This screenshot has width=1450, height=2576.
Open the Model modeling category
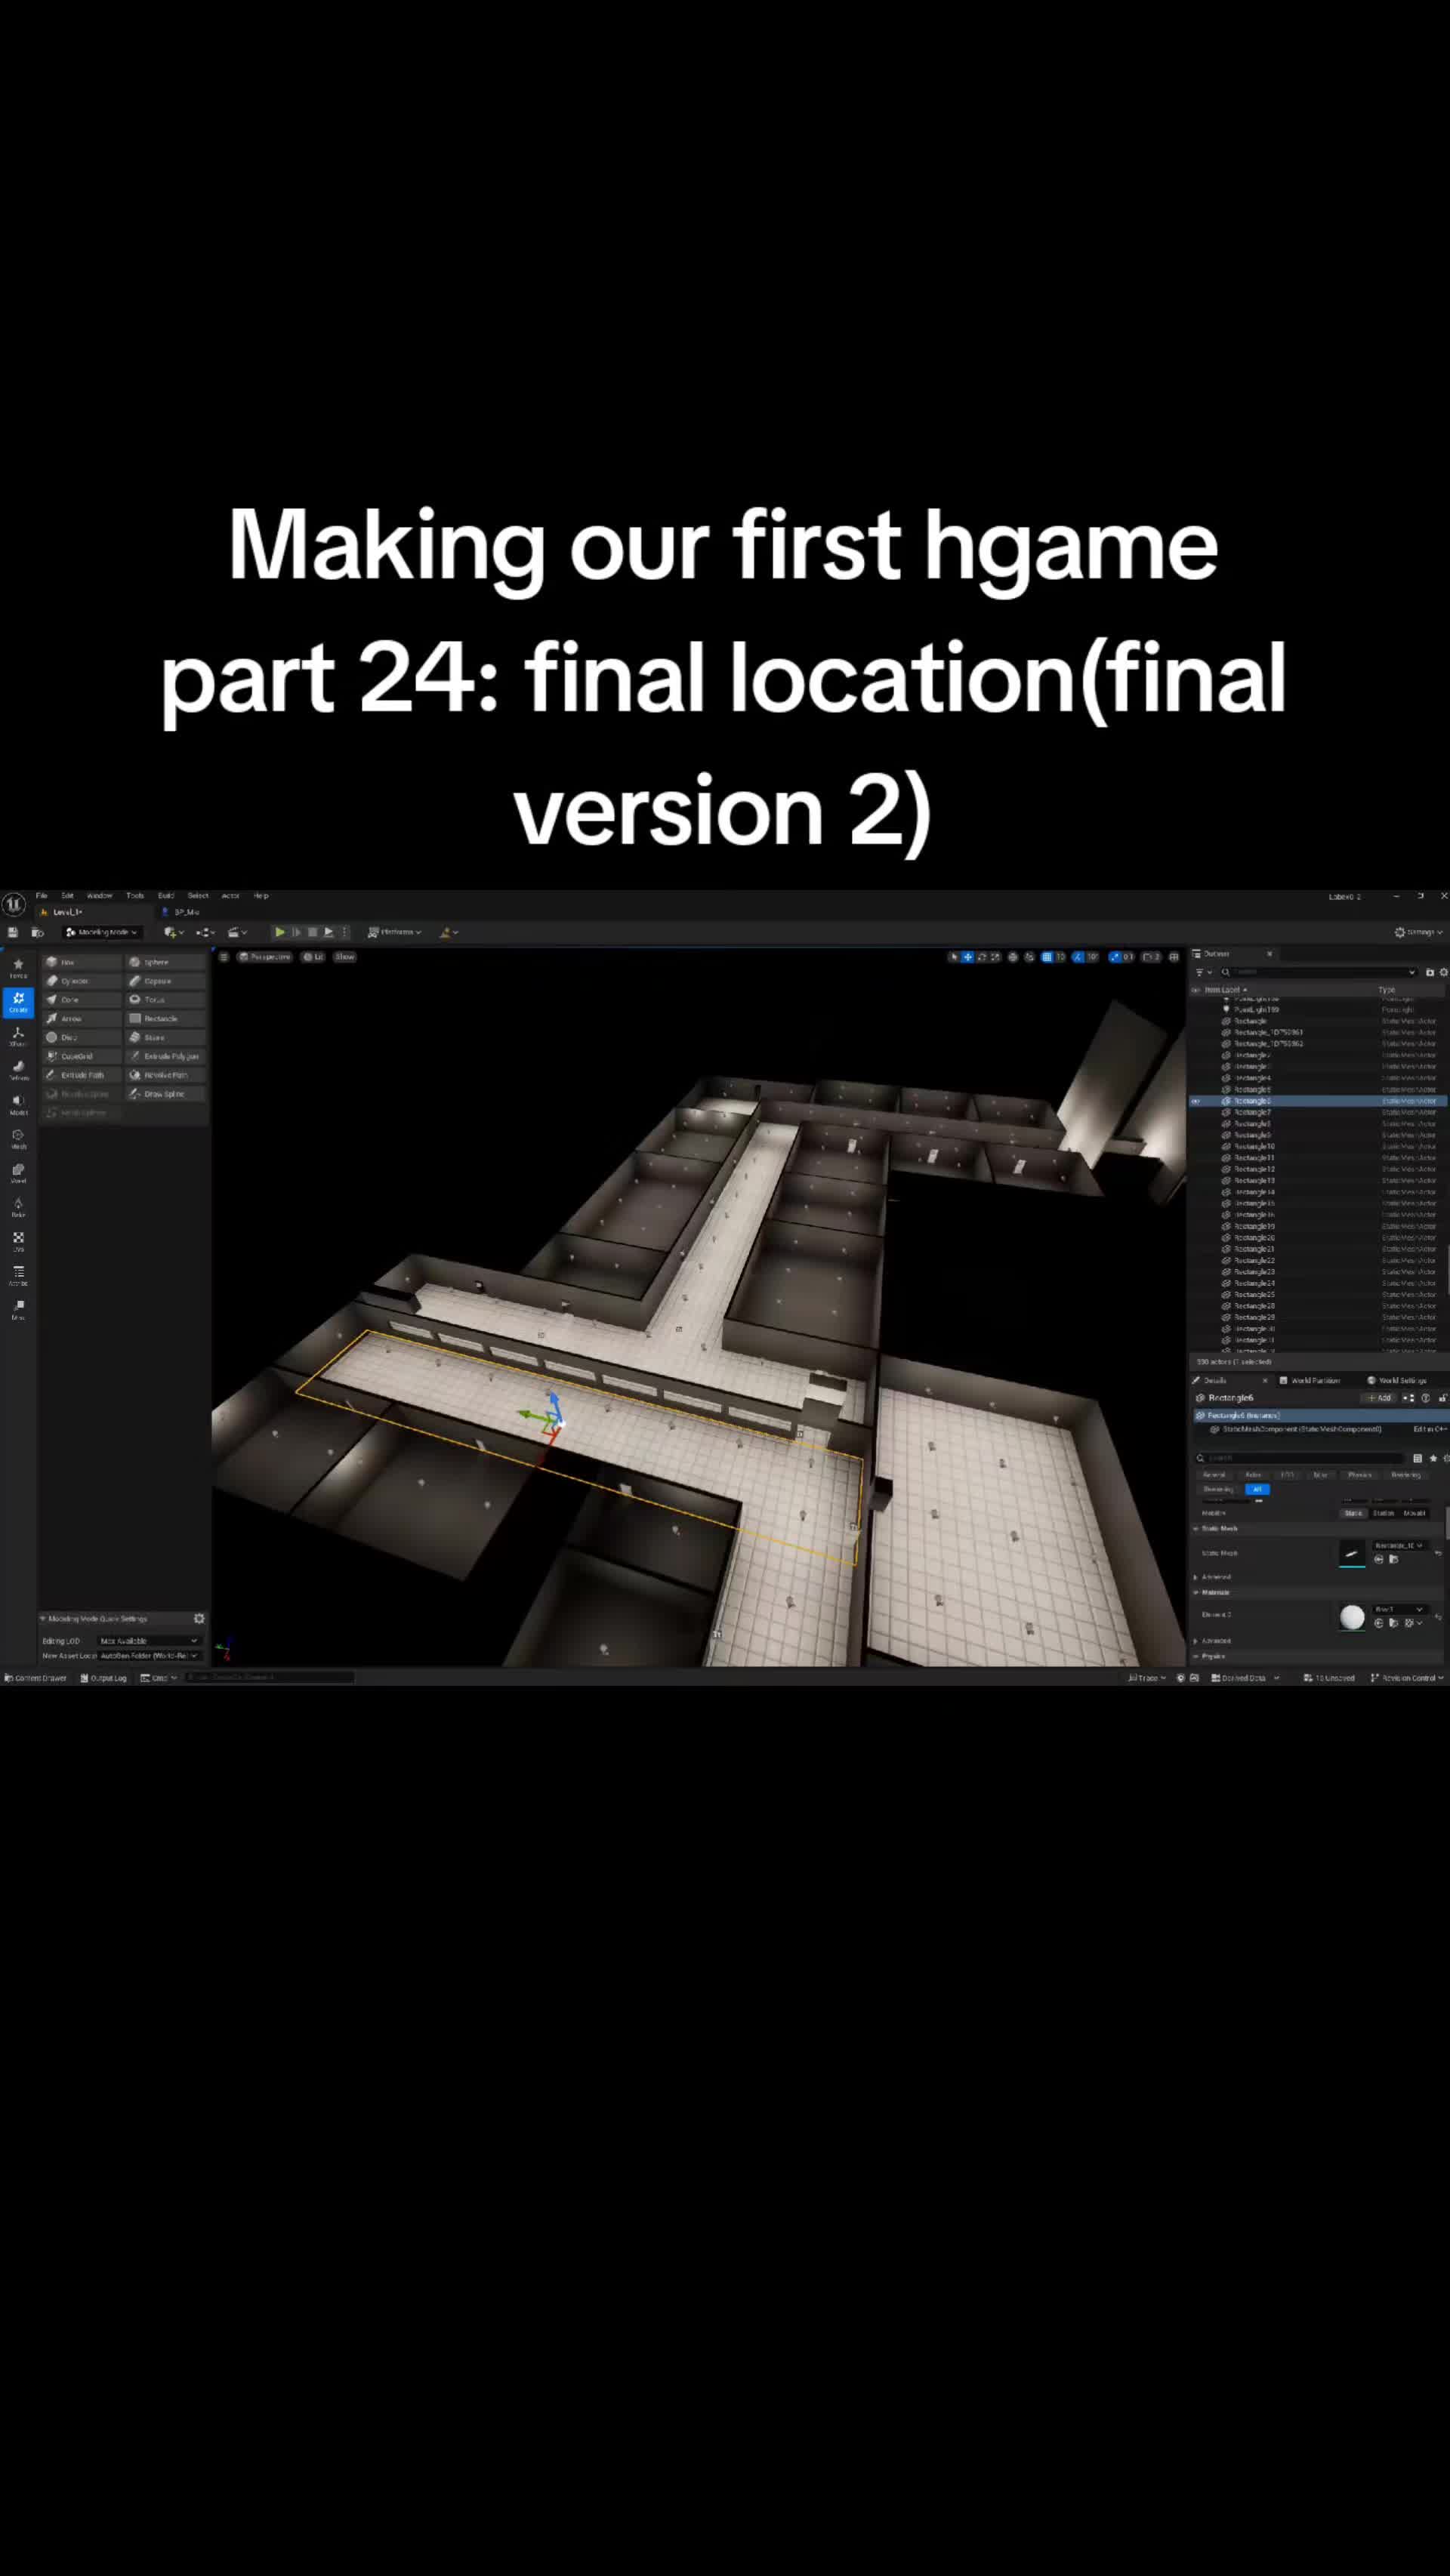pyautogui.click(x=18, y=1104)
